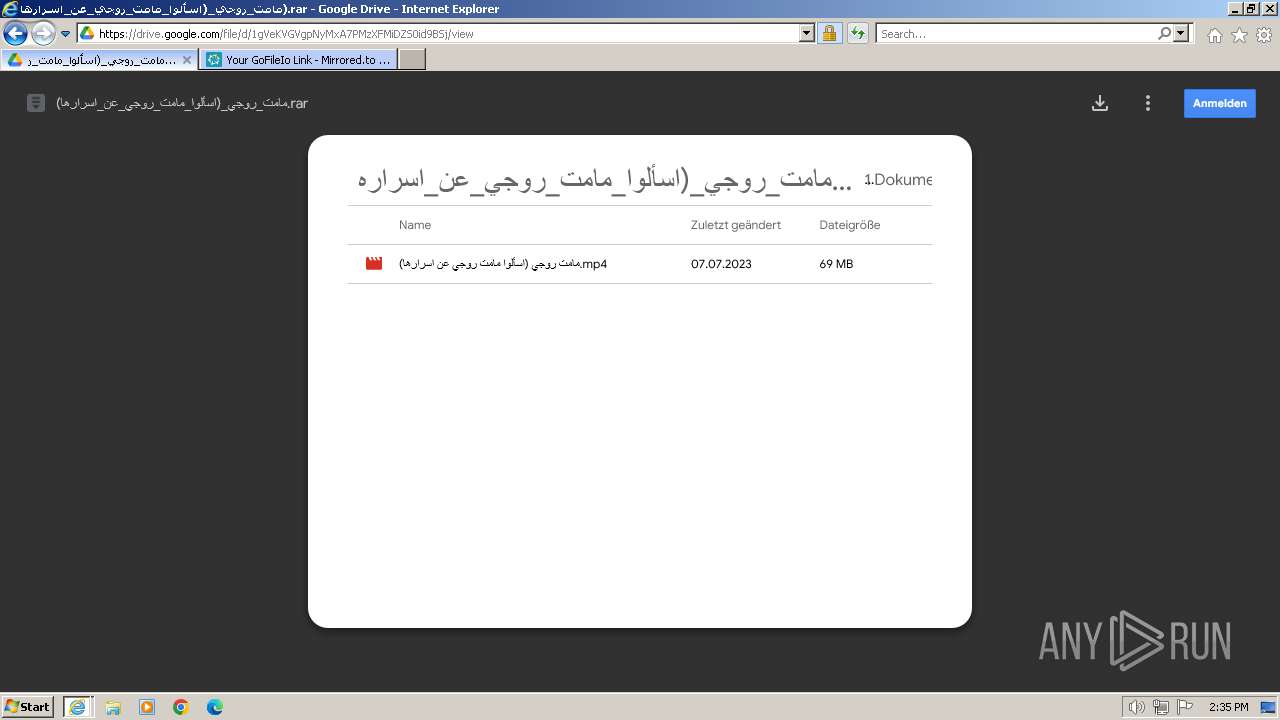Click the Search box input
Image resolution: width=1280 pixels, height=720 pixels.
click(1015, 33)
